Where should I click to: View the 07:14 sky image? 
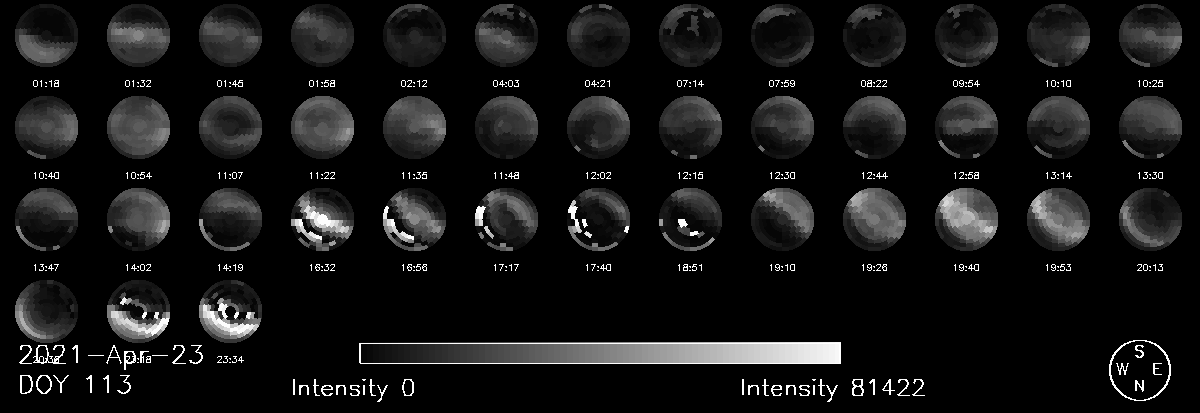pyautogui.click(x=690, y=35)
